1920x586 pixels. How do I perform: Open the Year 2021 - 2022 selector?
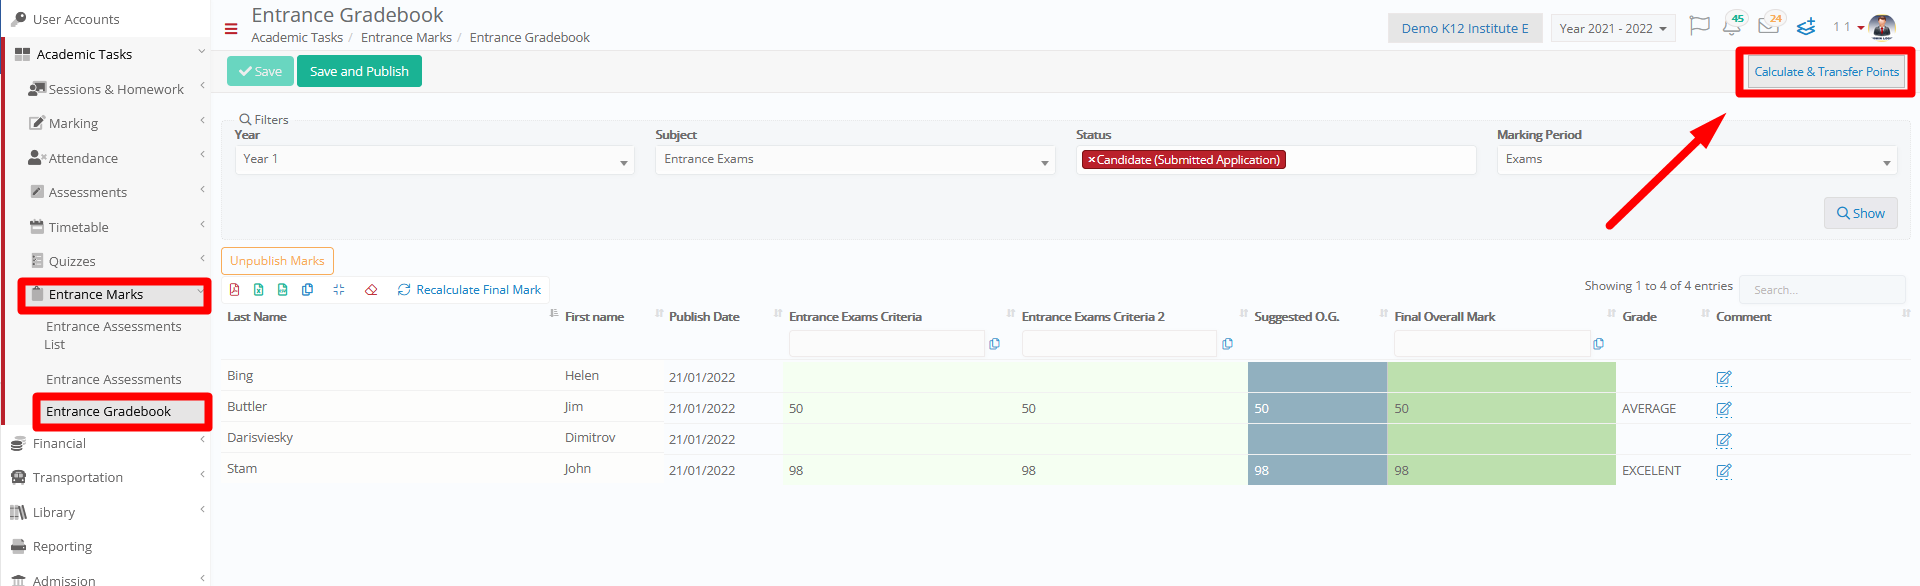tap(1613, 28)
